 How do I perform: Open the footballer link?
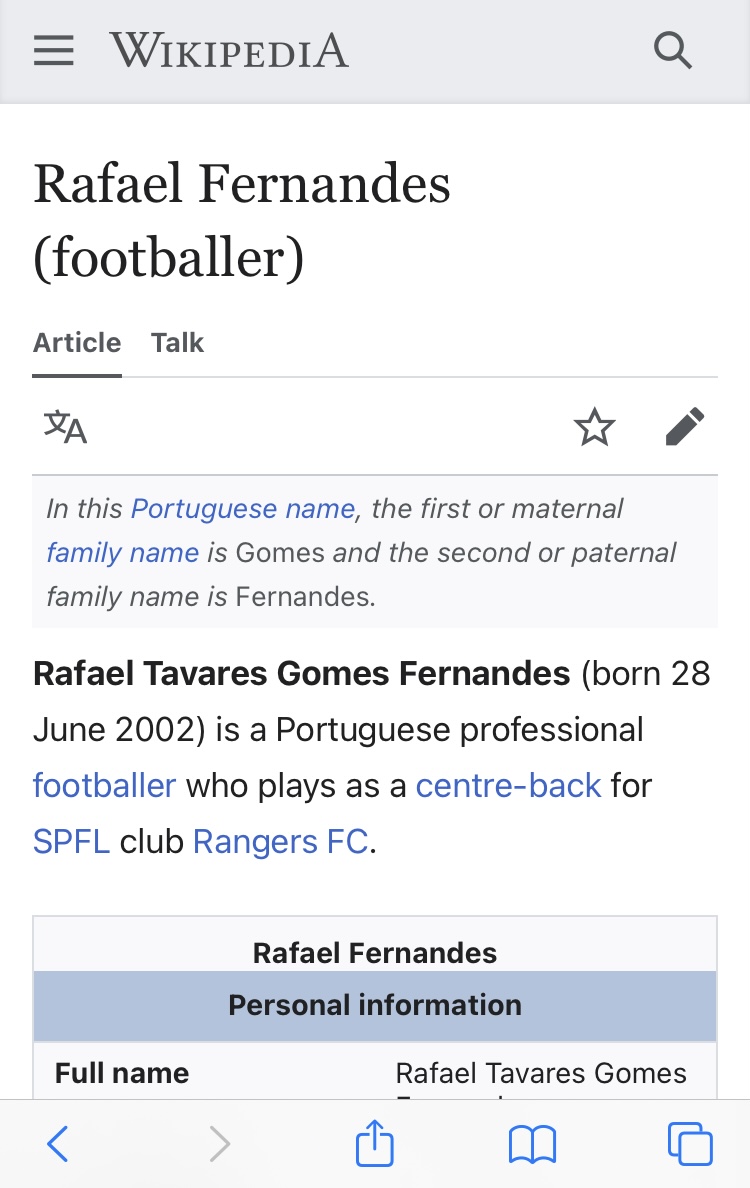[105, 786]
